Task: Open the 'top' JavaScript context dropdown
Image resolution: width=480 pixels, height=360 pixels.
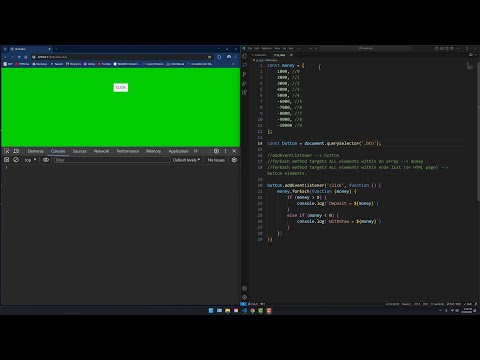Action: pos(30,160)
